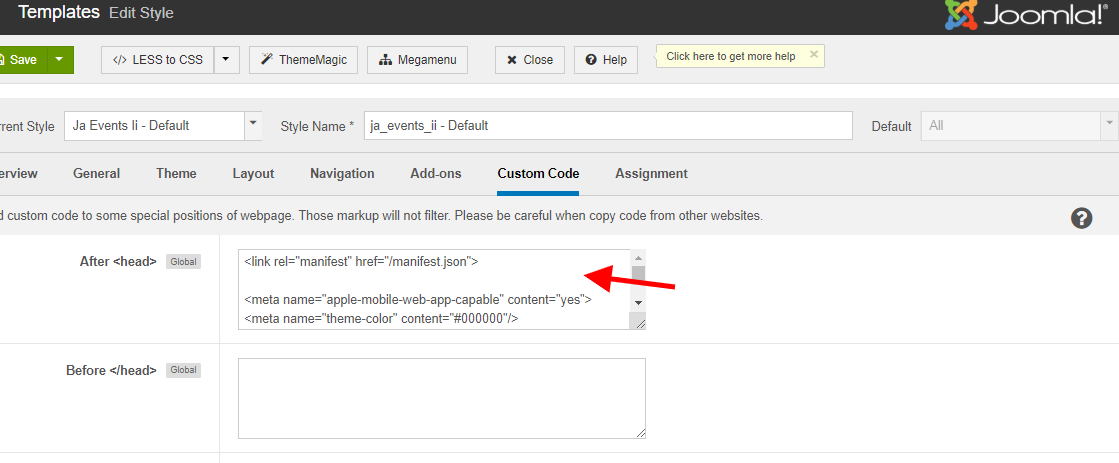Viewport: 1119px width, 463px height.
Task: Click the question mark help icon
Action: [x=1081, y=218]
